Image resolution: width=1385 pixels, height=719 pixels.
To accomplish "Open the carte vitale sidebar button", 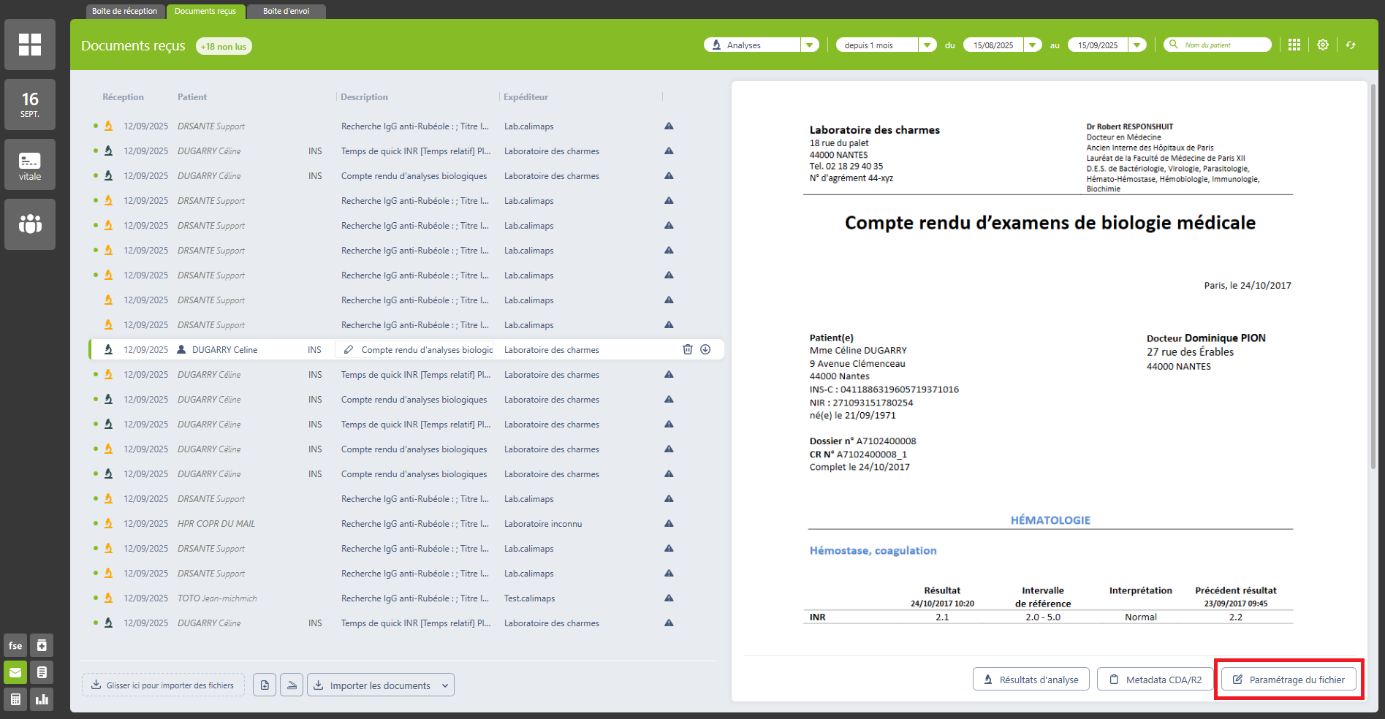I will (x=30, y=165).
